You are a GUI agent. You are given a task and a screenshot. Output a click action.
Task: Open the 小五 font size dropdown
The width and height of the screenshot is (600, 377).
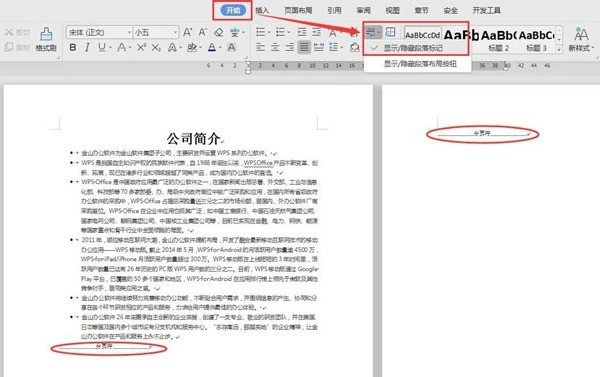156,33
